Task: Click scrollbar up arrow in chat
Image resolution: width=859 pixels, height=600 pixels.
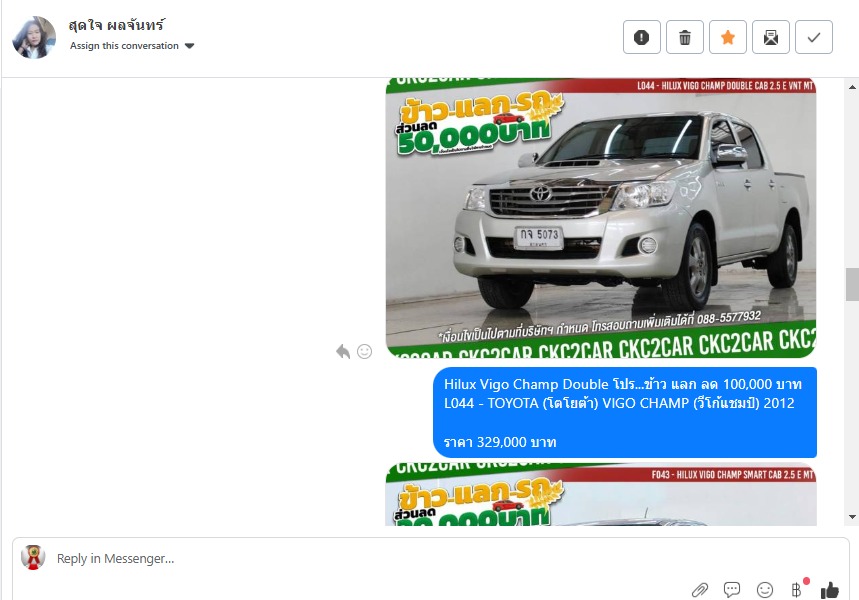Action: click(x=852, y=87)
